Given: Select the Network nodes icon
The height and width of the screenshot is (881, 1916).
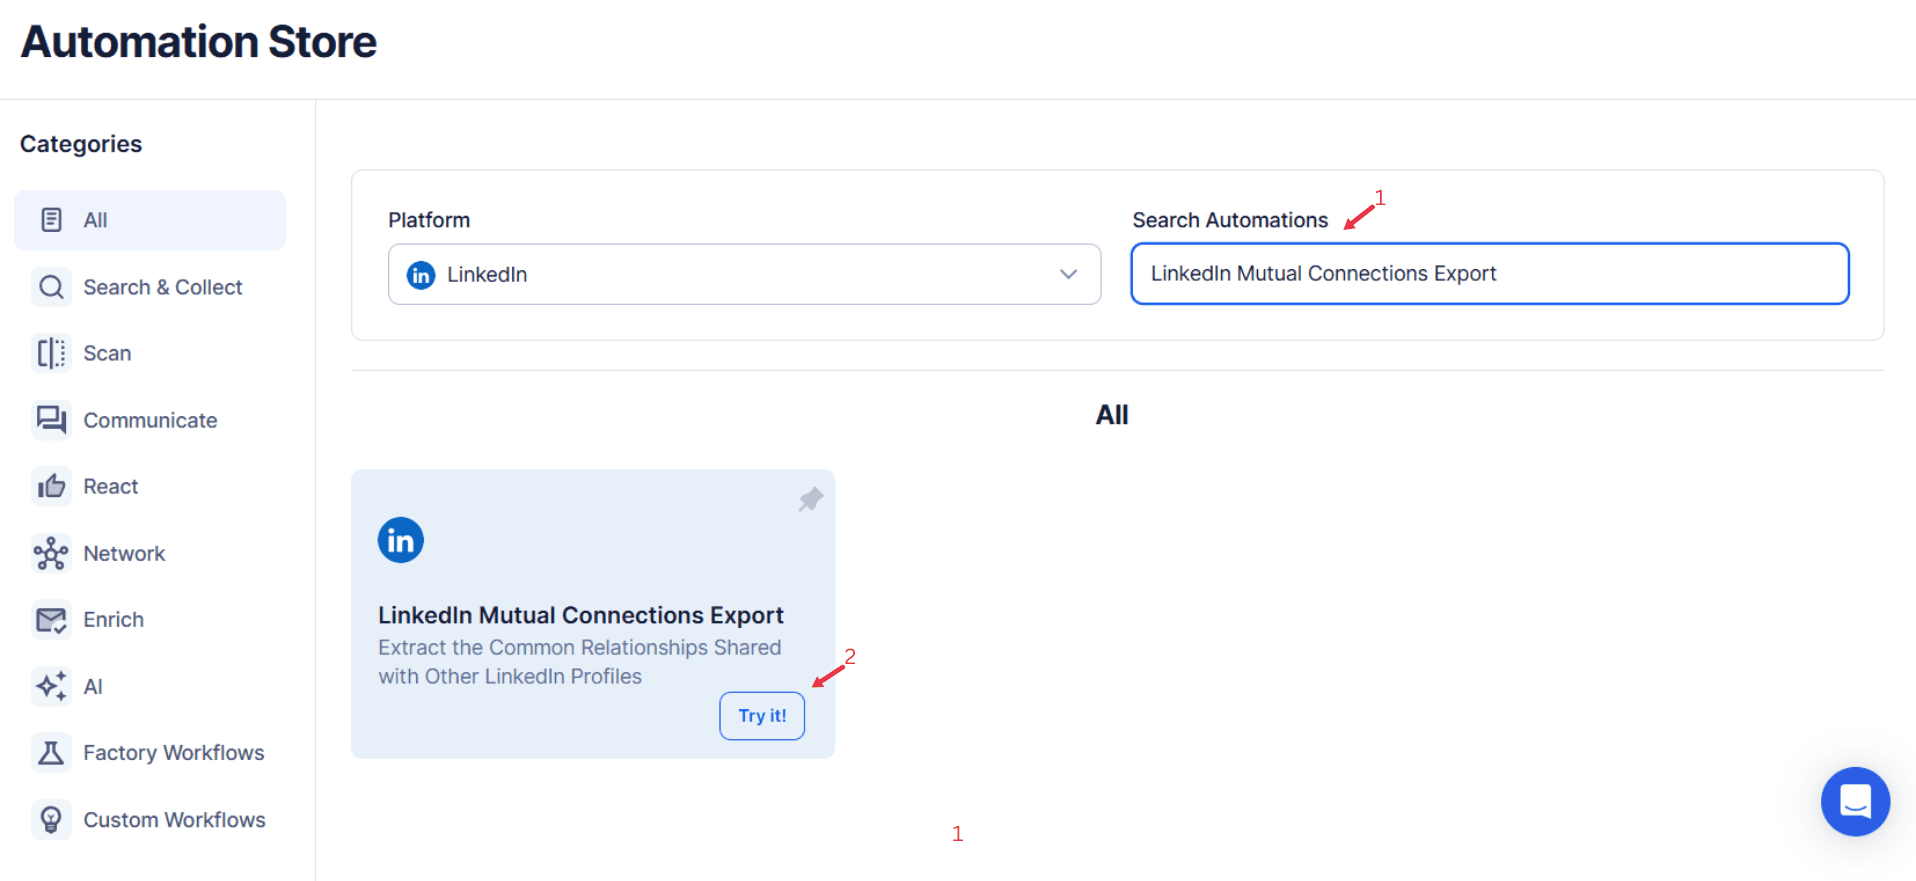Looking at the screenshot, I should point(51,553).
